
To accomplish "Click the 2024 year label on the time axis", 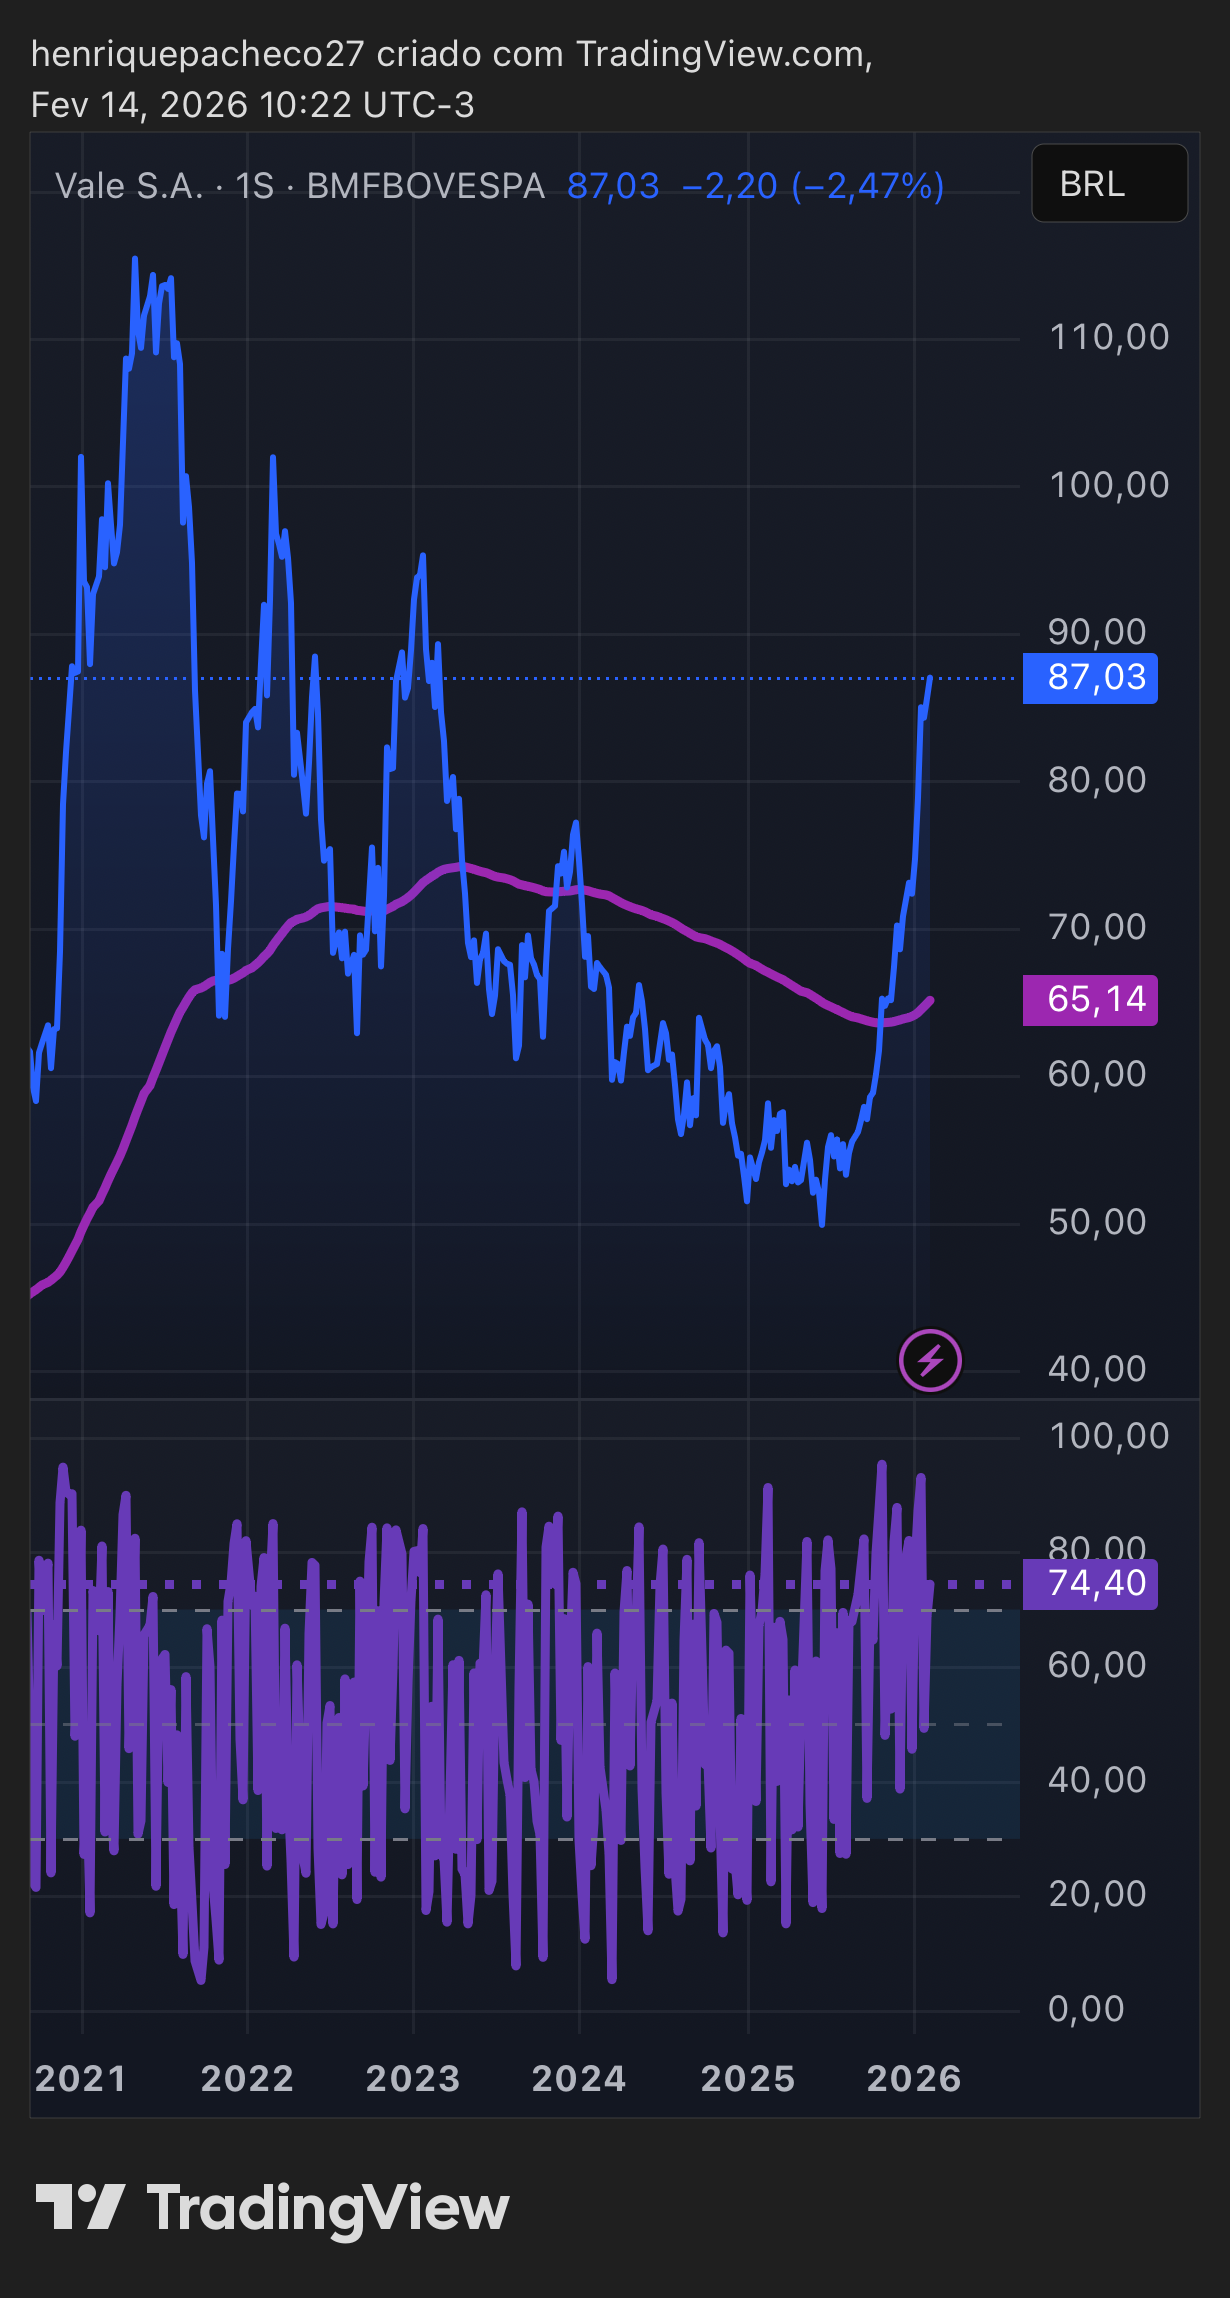I will pyautogui.click(x=579, y=2079).
